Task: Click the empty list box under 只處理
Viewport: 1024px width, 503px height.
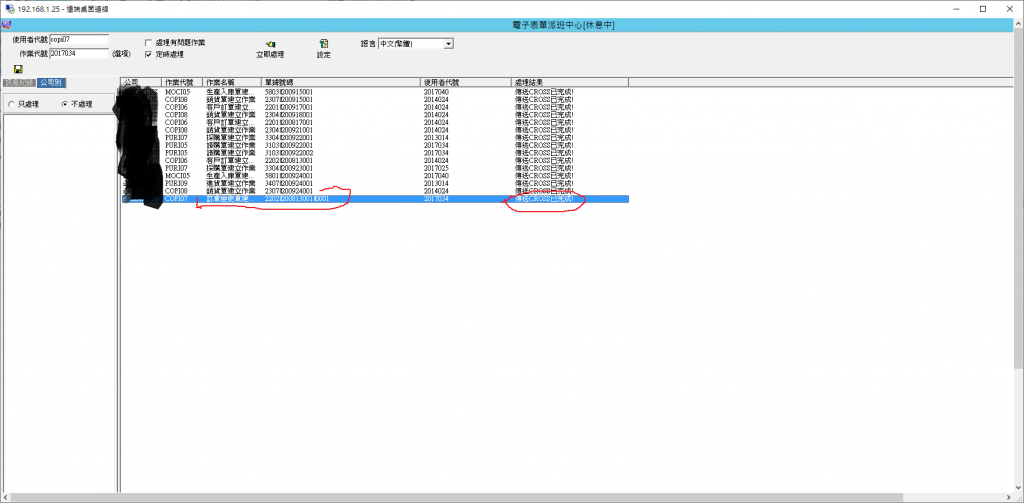Action: [x=58, y=302]
